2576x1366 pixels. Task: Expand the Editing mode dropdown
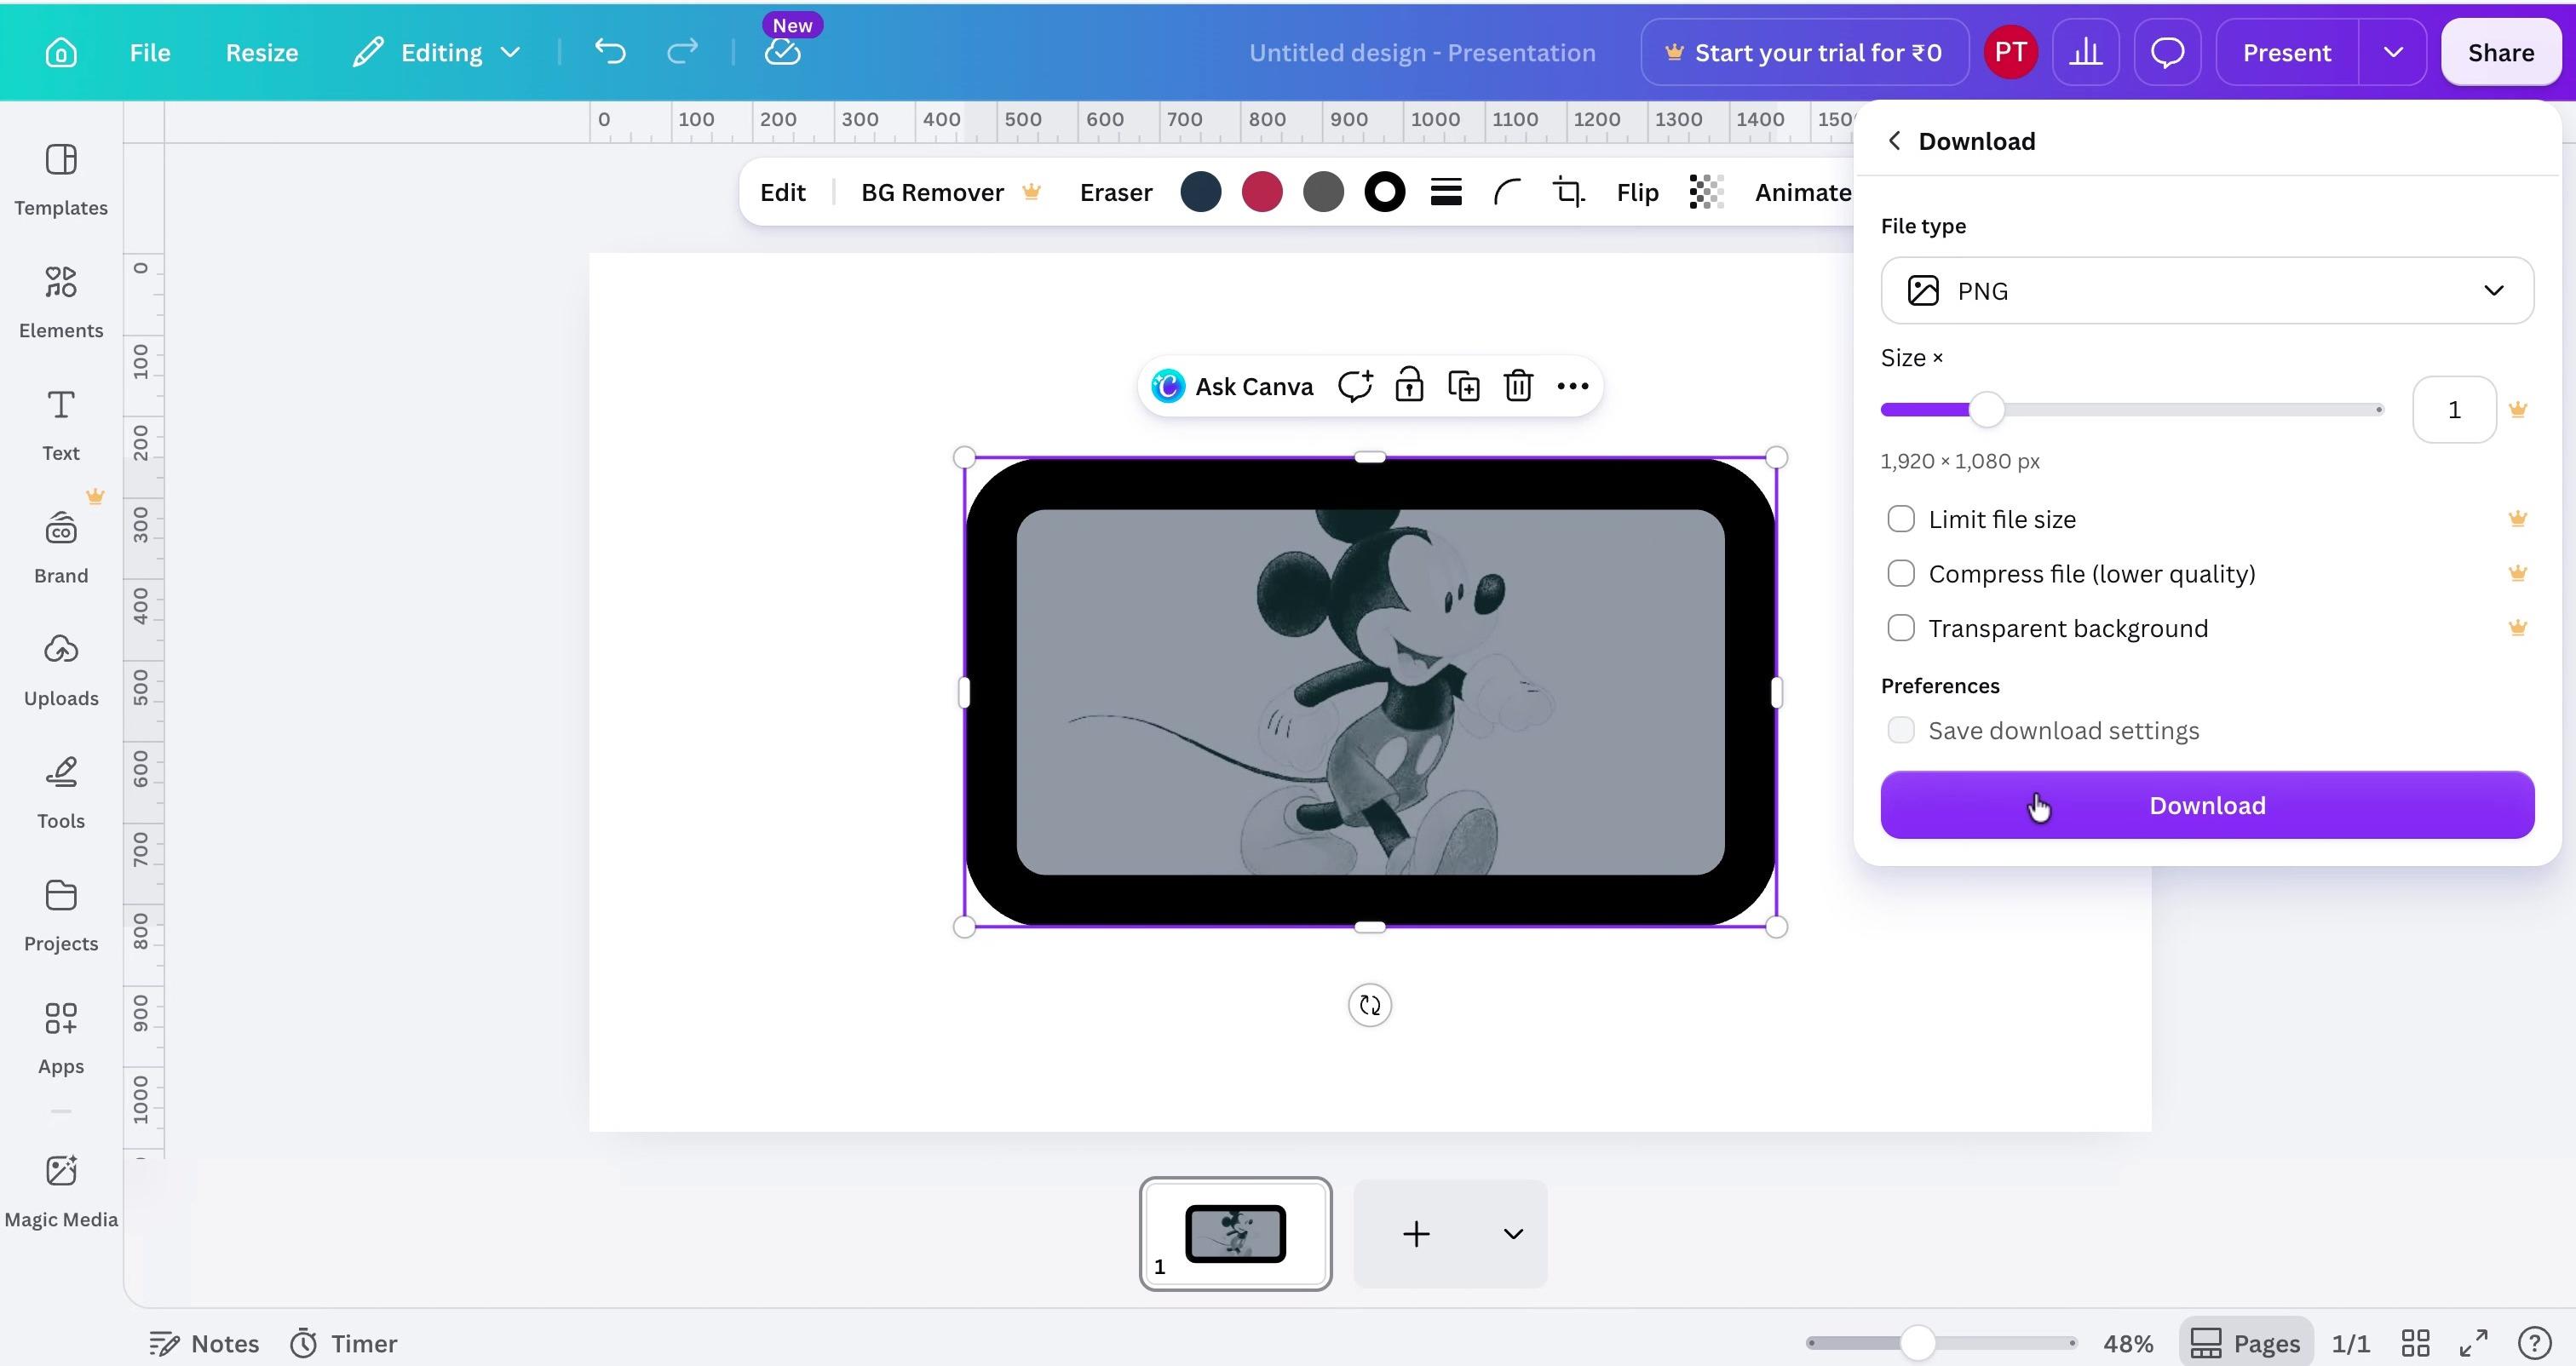[437, 52]
